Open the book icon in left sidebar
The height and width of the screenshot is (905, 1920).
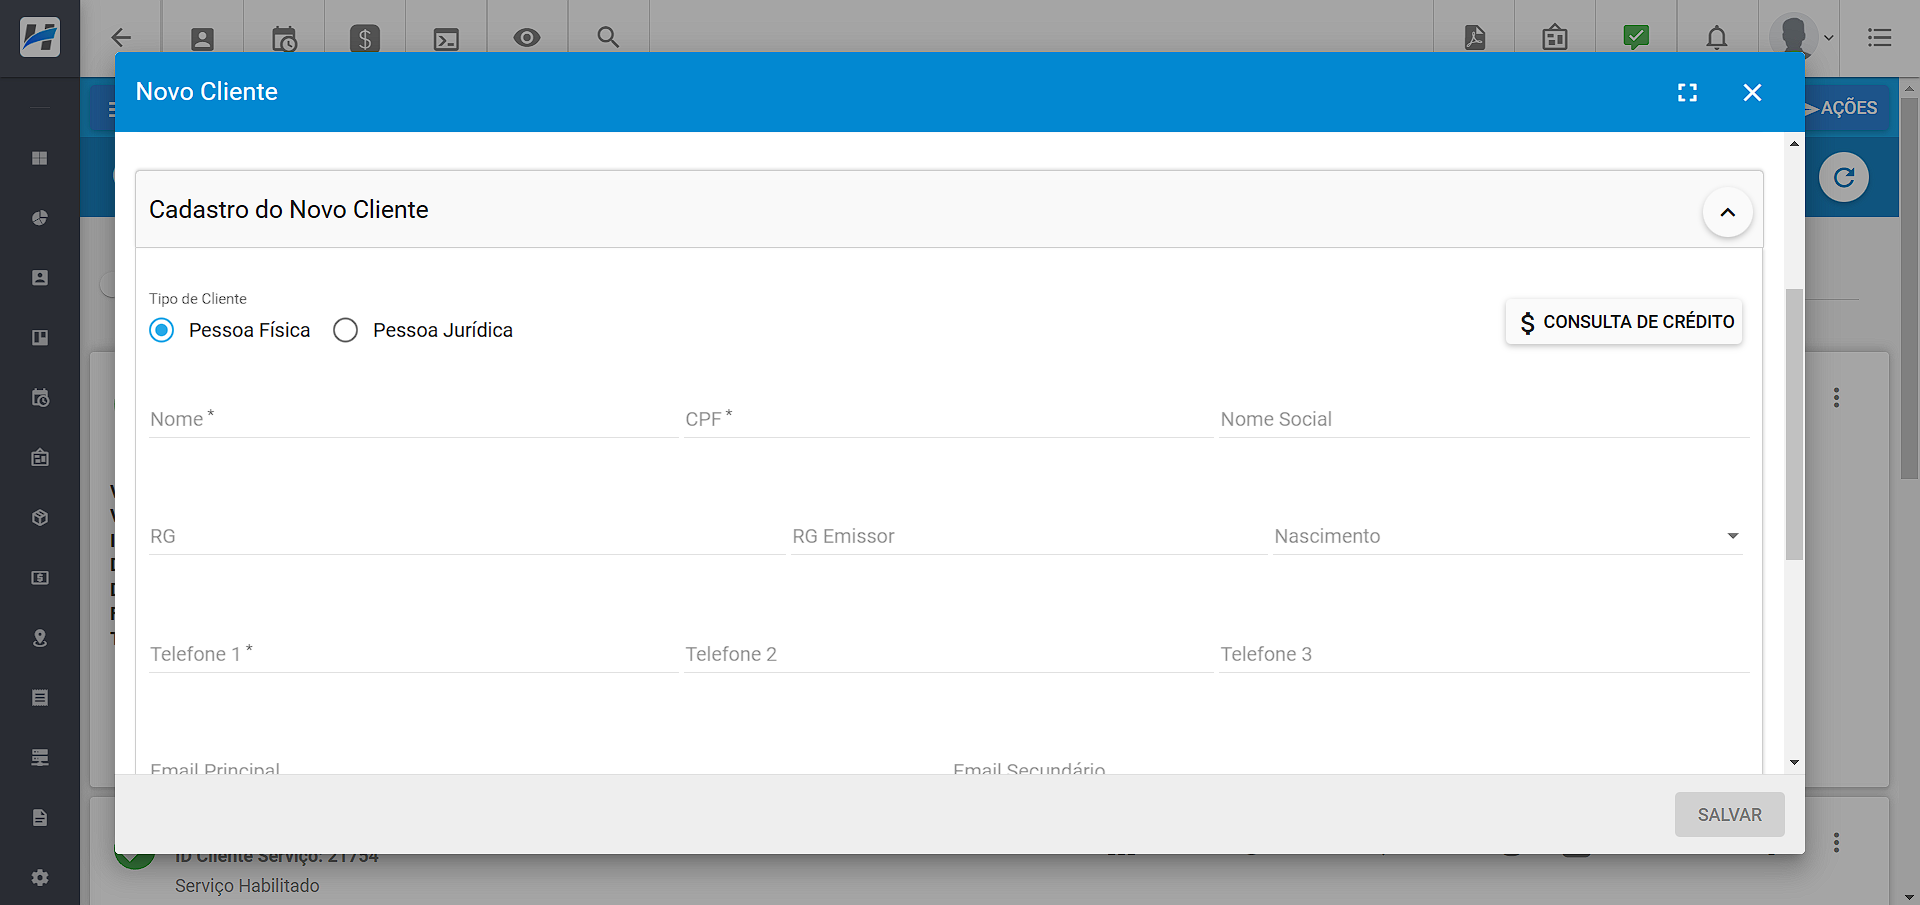40,338
